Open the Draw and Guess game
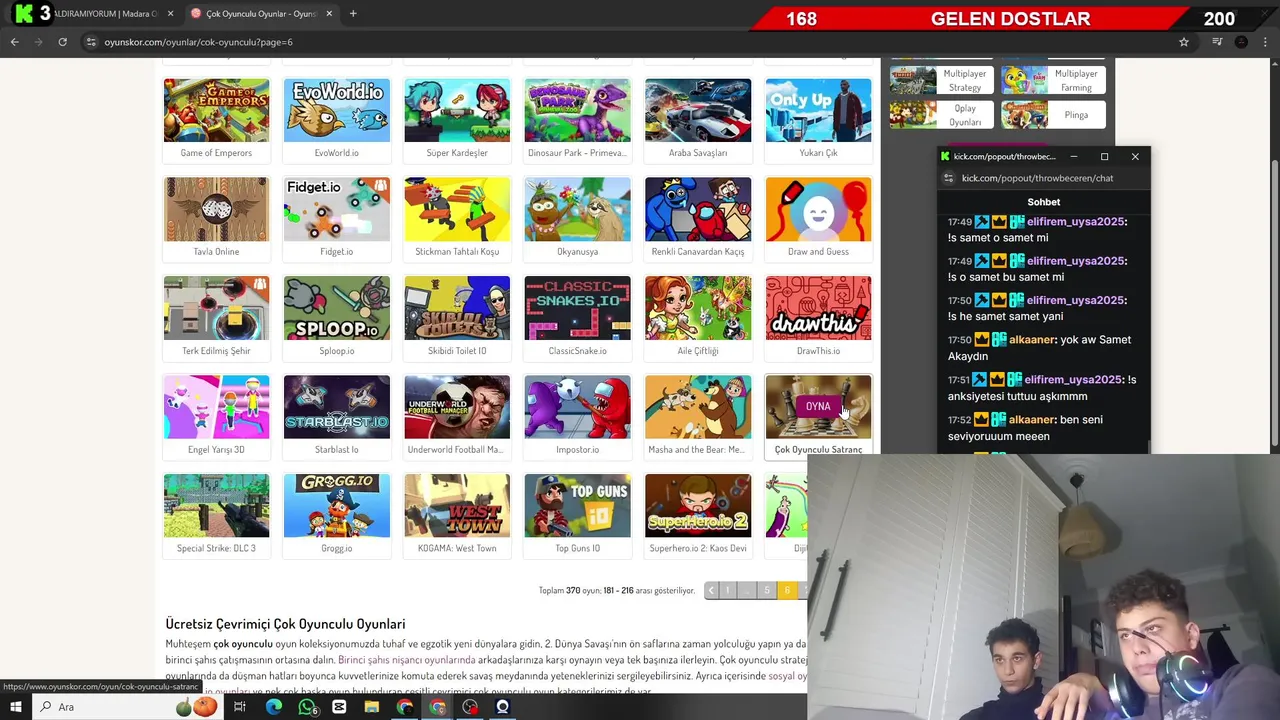Screen dimensions: 1280x720 coord(818,210)
